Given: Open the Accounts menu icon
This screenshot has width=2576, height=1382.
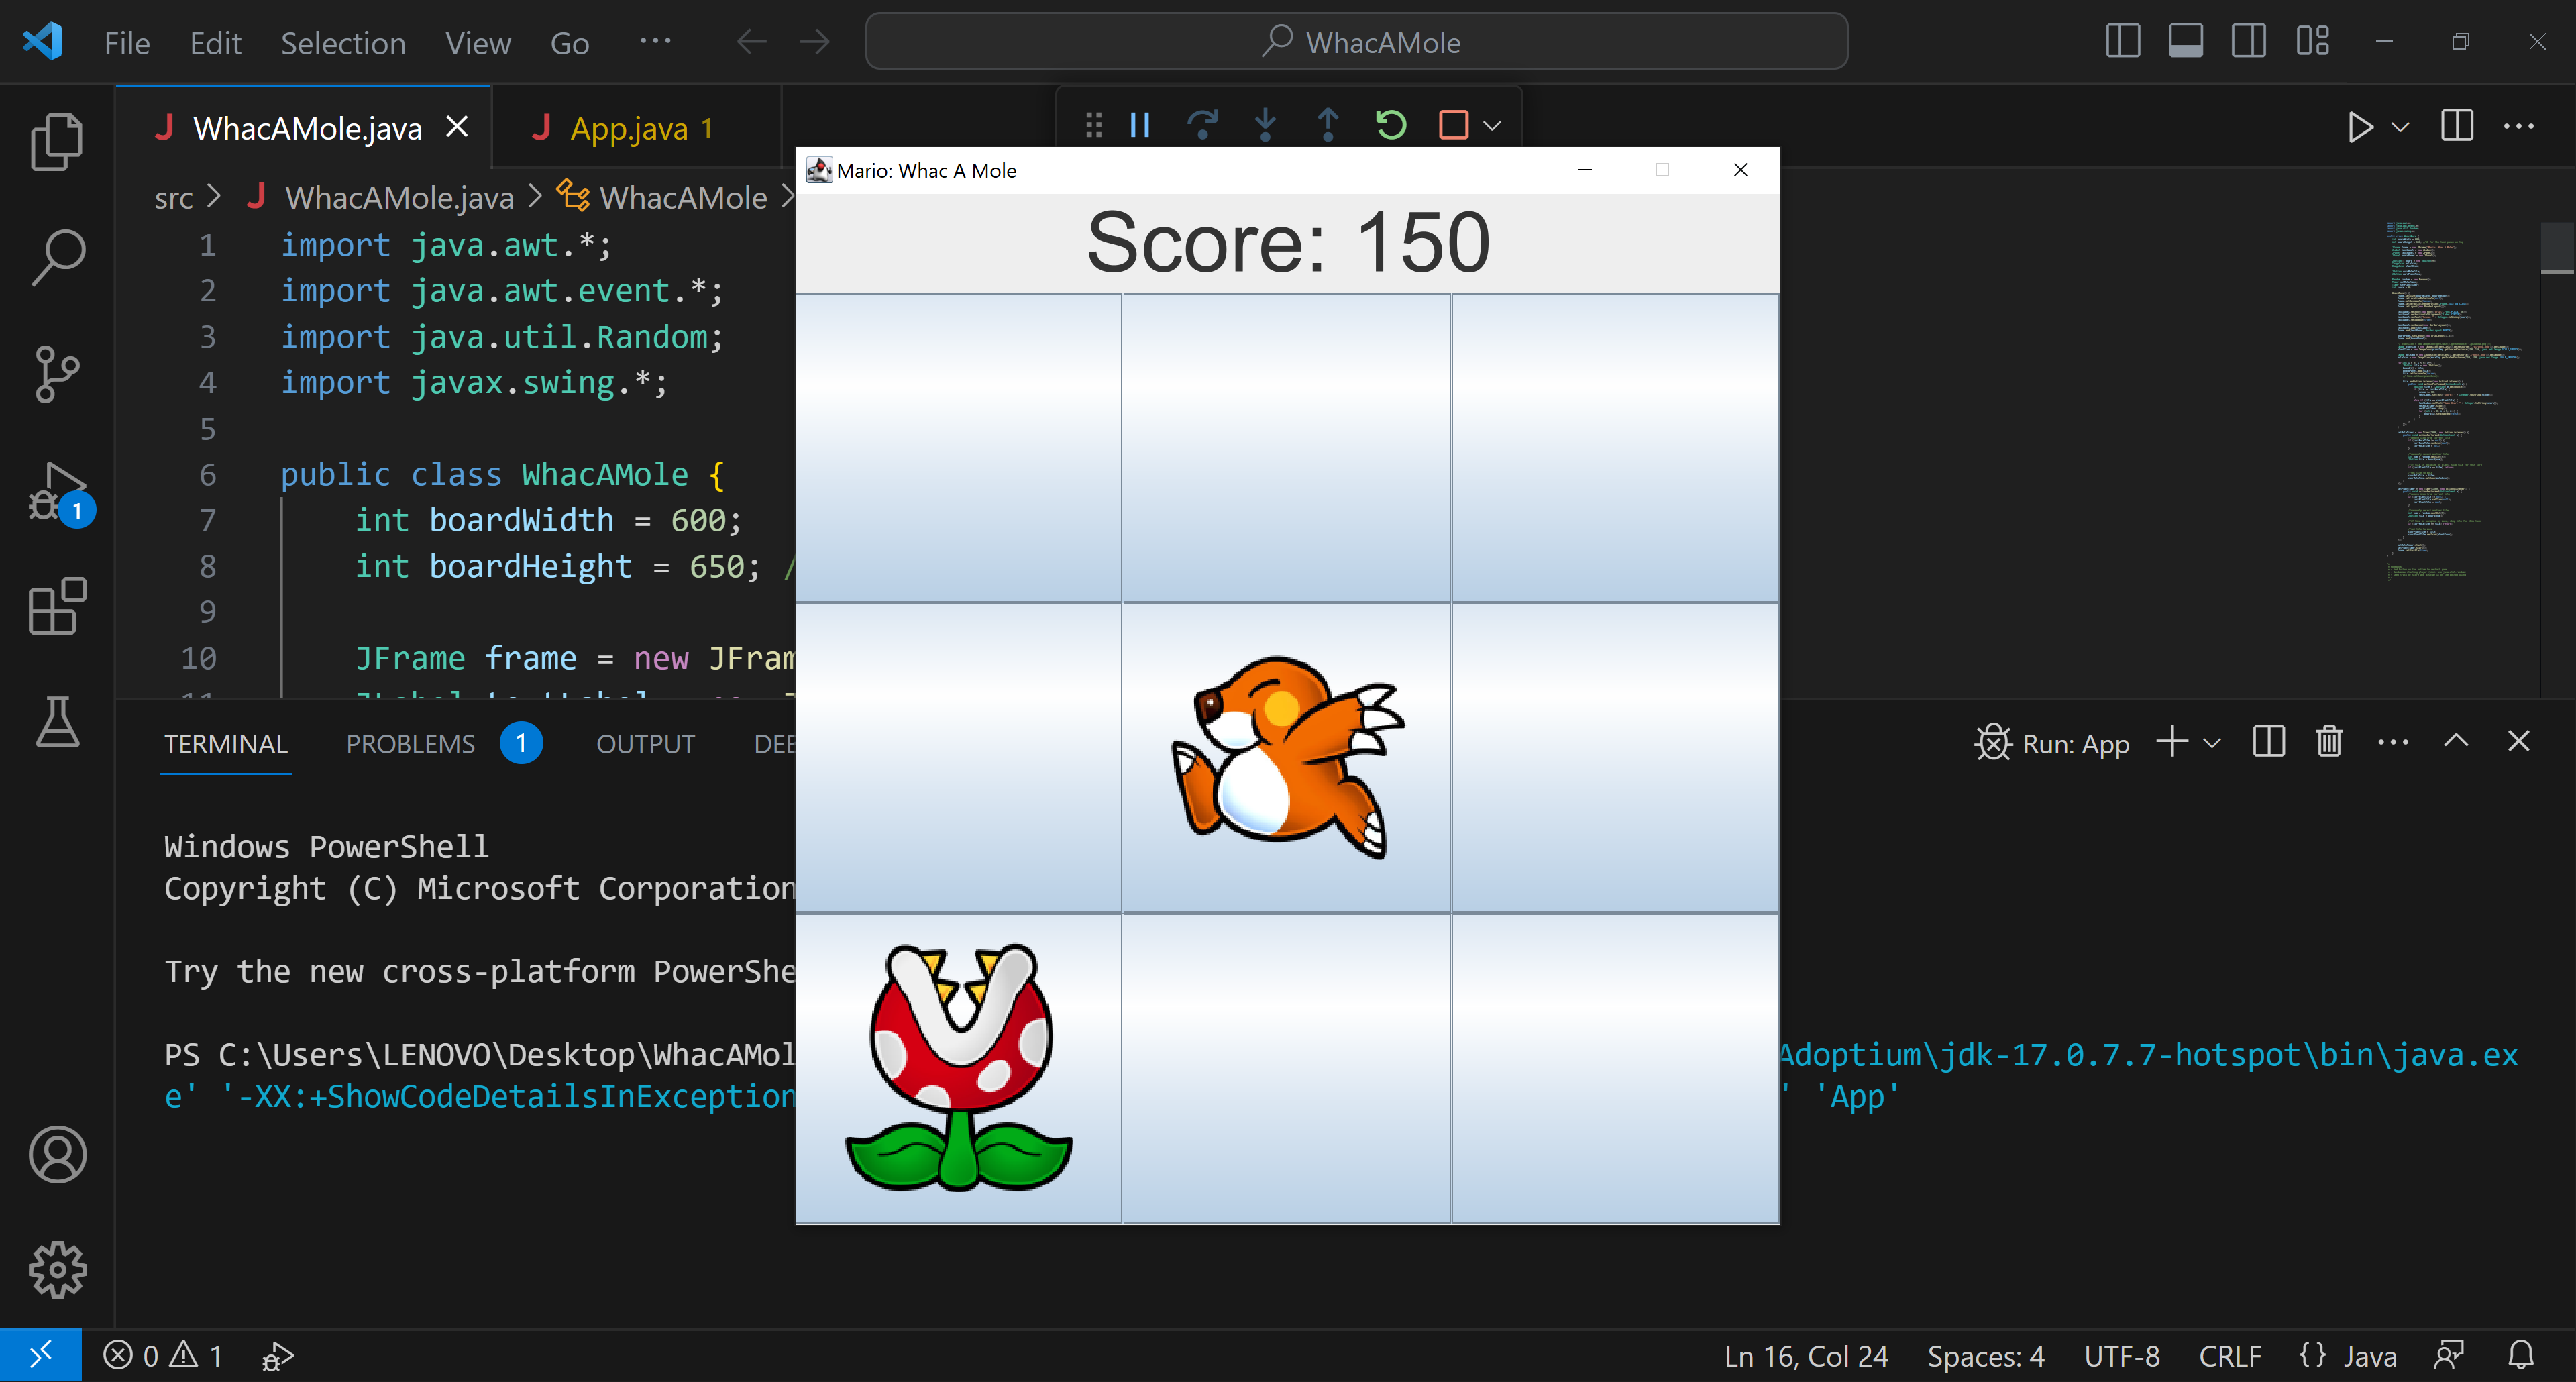Looking at the screenshot, I should [x=57, y=1155].
